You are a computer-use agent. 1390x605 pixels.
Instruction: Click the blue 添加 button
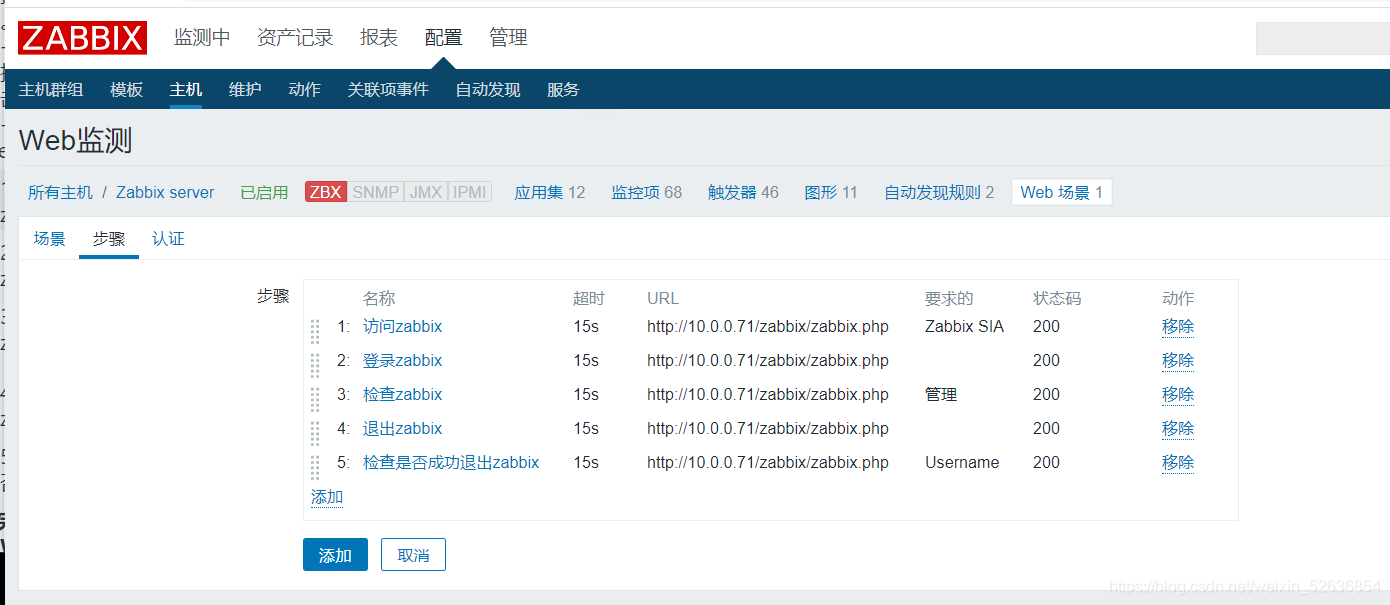(335, 555)
